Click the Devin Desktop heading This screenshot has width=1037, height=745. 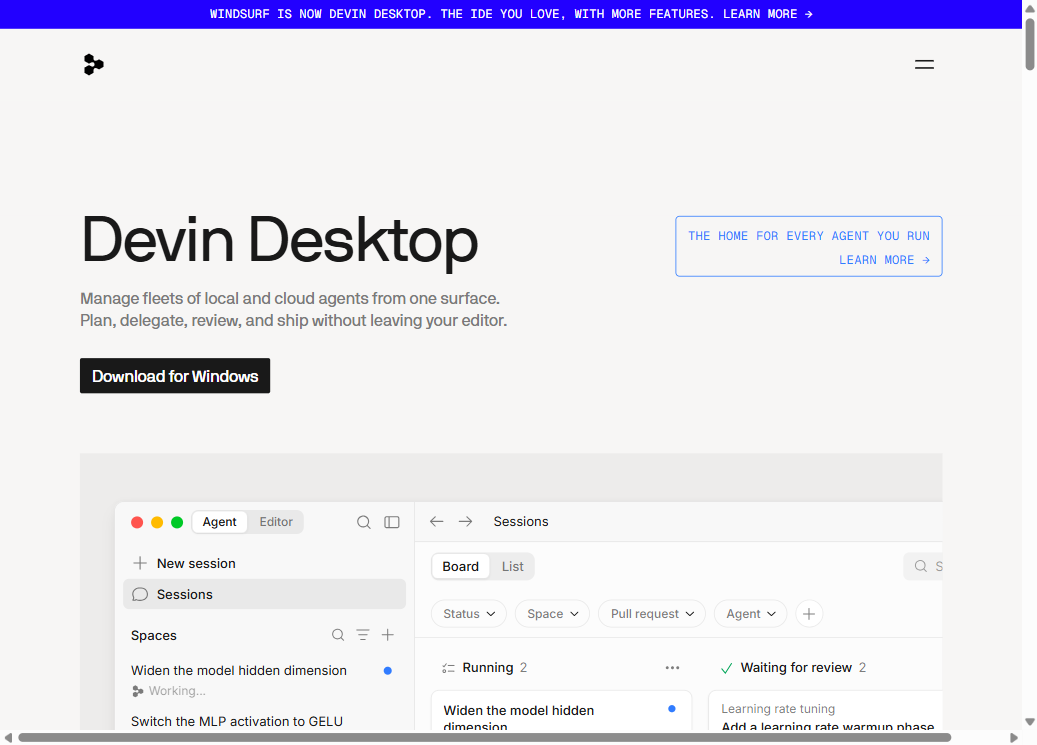pyautogui.click(x=279, y=241)
